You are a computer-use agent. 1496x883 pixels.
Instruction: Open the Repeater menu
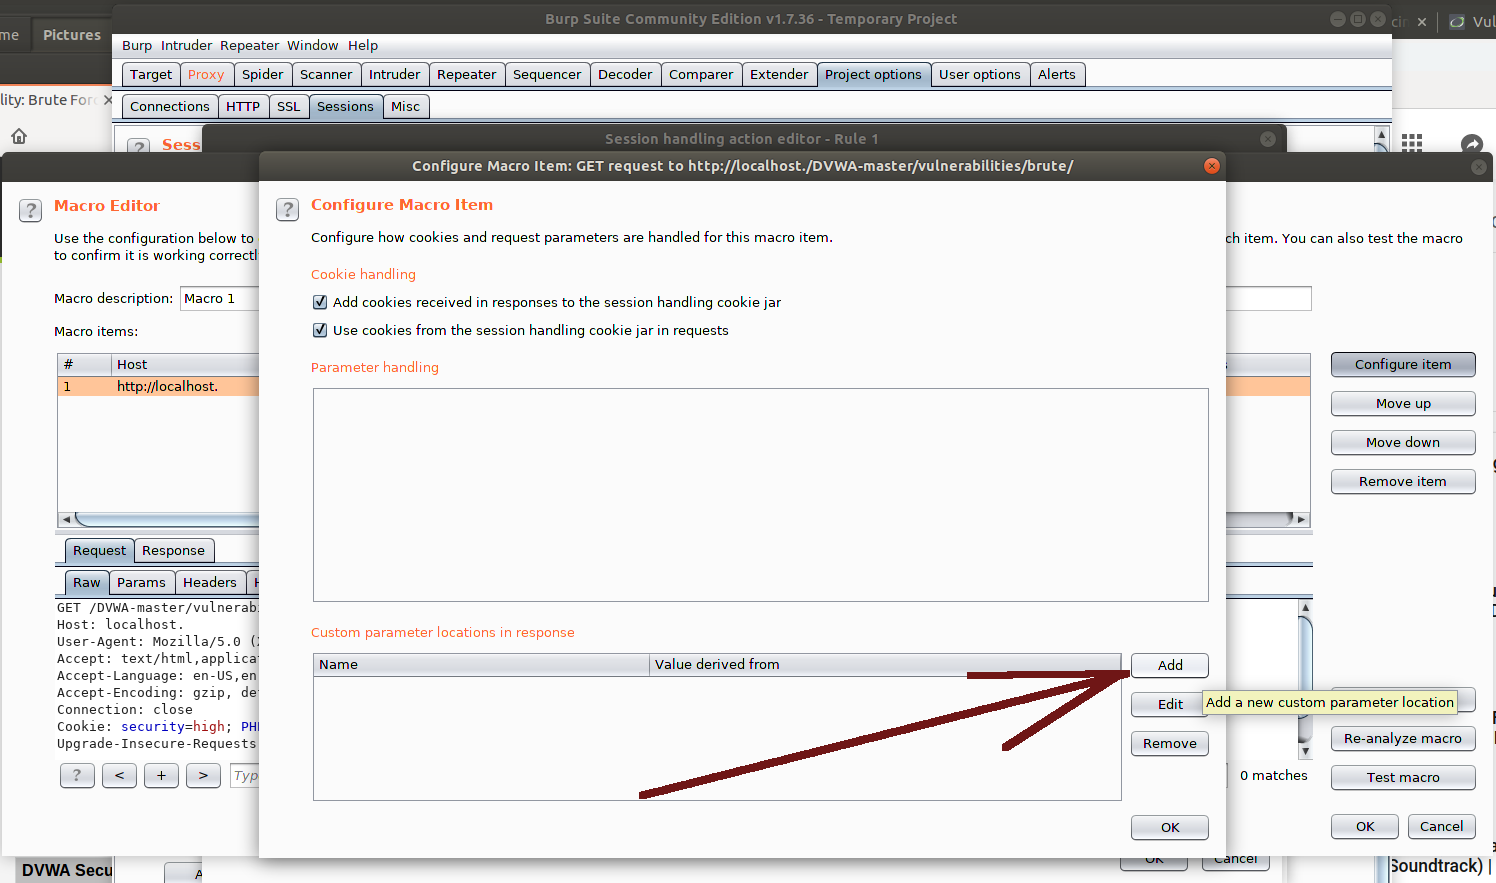pos(249,45)
